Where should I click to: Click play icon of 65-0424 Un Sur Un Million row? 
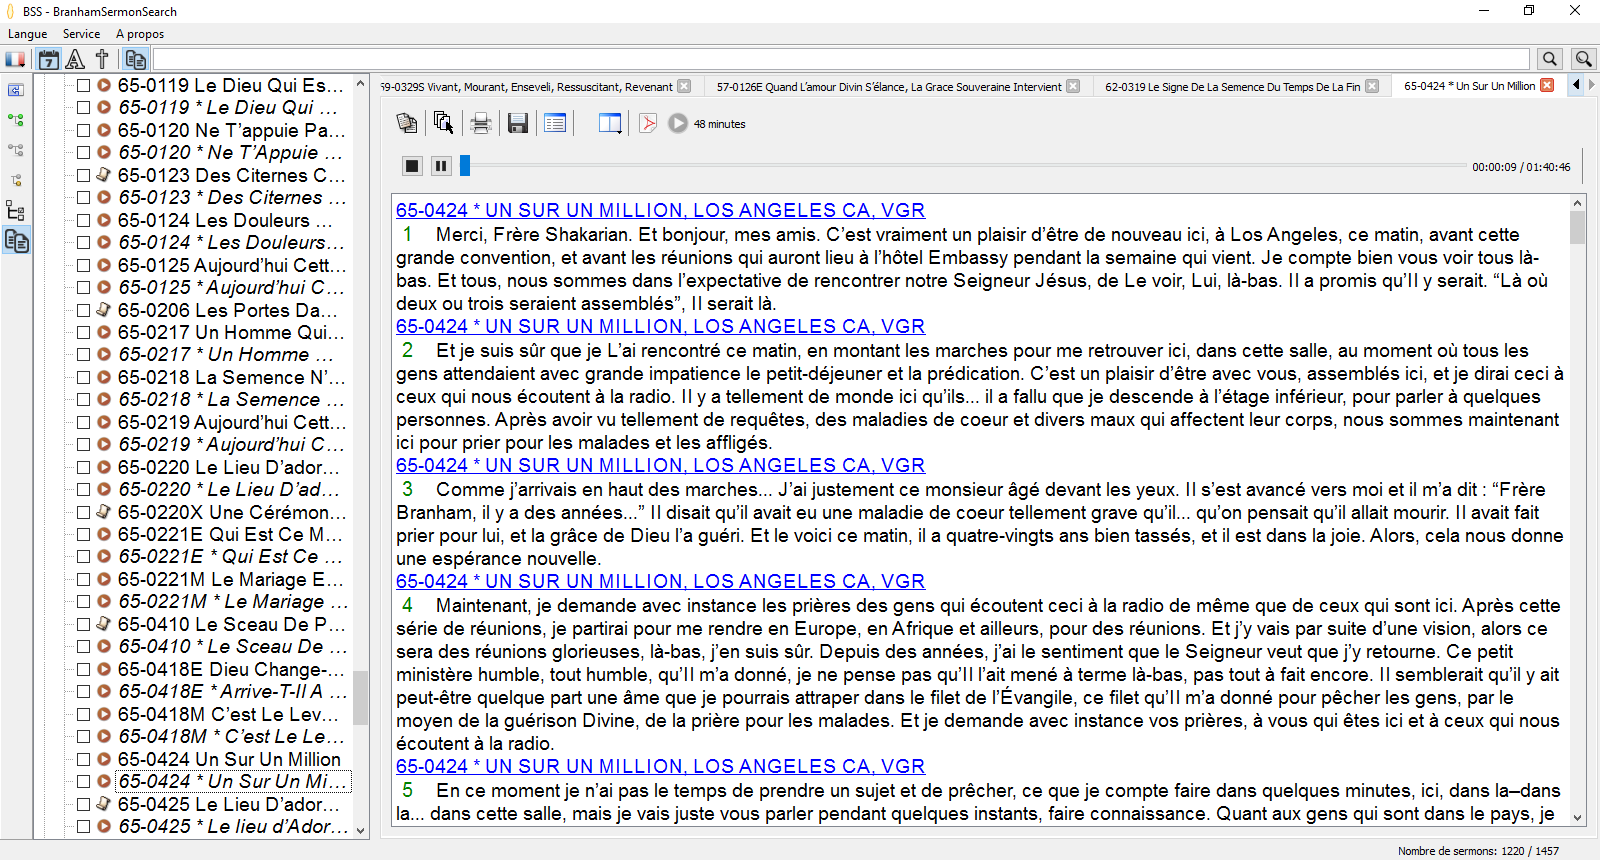click(x=103, y=759)
